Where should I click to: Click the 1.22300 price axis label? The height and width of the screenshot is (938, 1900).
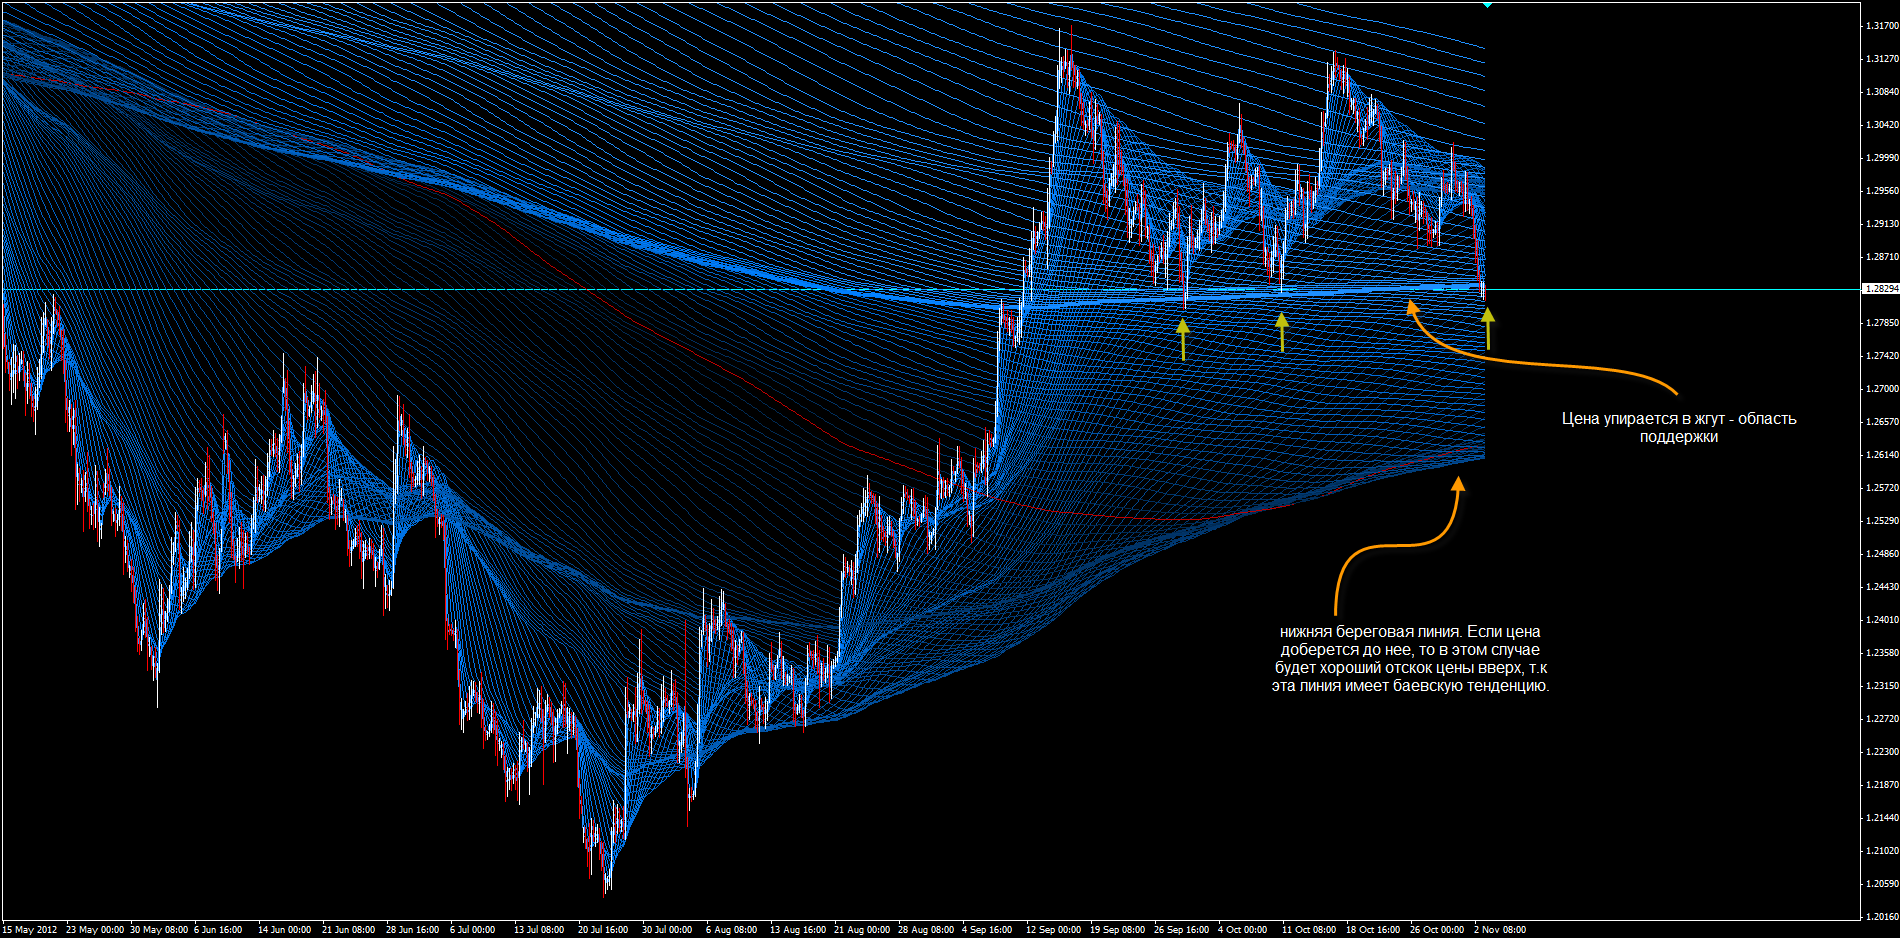[x=1882, y=752]
